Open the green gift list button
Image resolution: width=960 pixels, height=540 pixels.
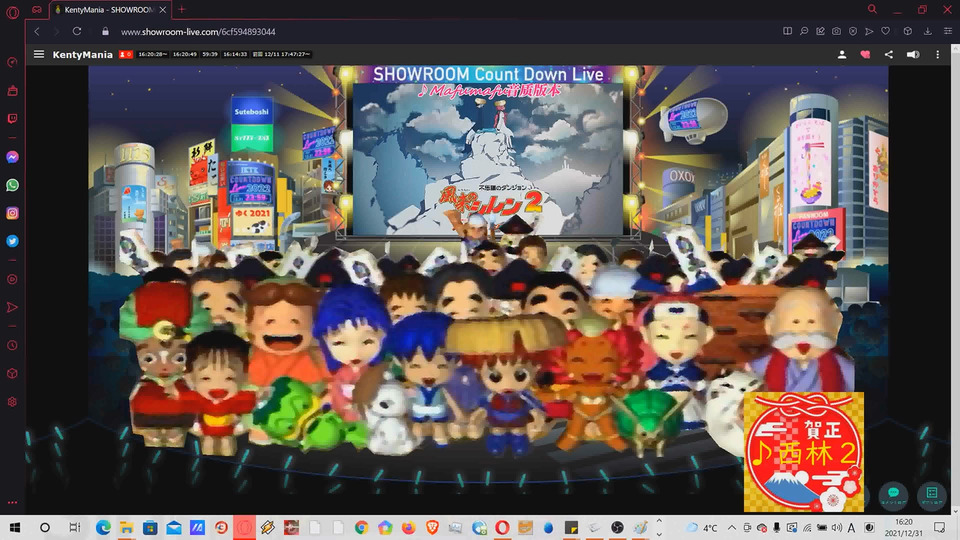click(932, 495)
